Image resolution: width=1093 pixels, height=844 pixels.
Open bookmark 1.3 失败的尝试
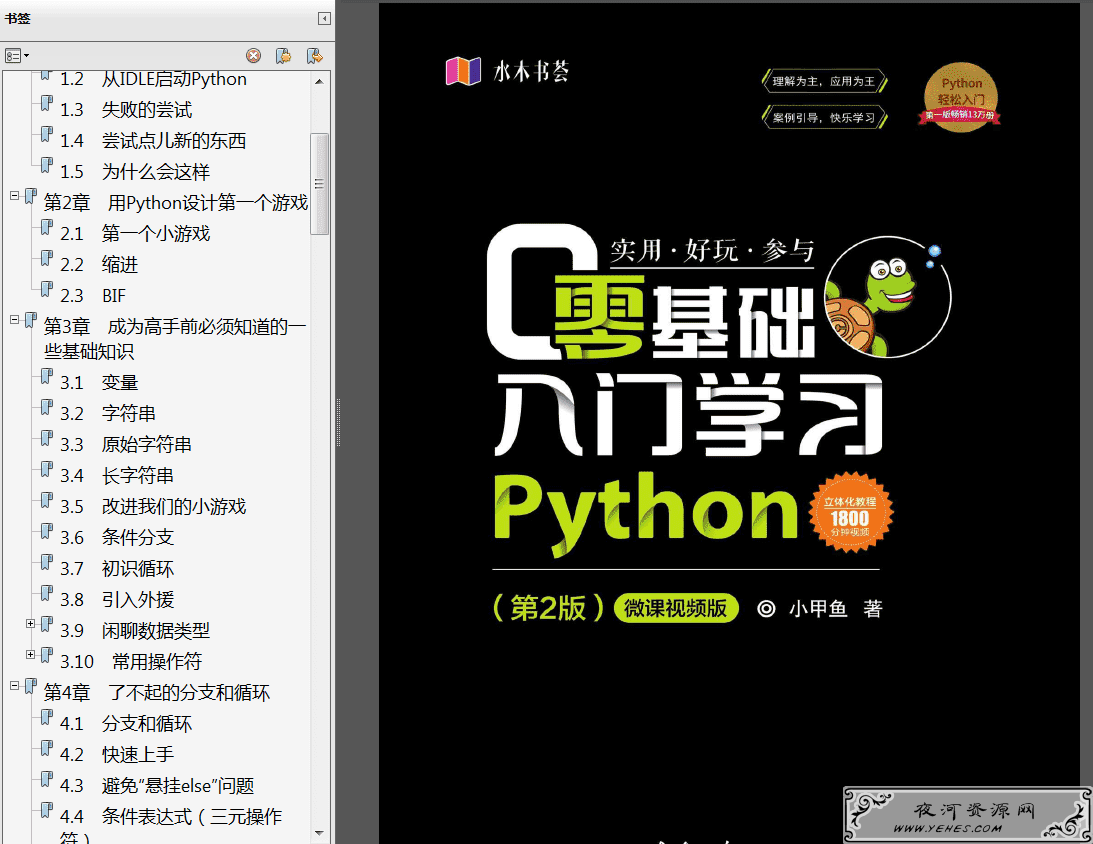tap(126, 110)
